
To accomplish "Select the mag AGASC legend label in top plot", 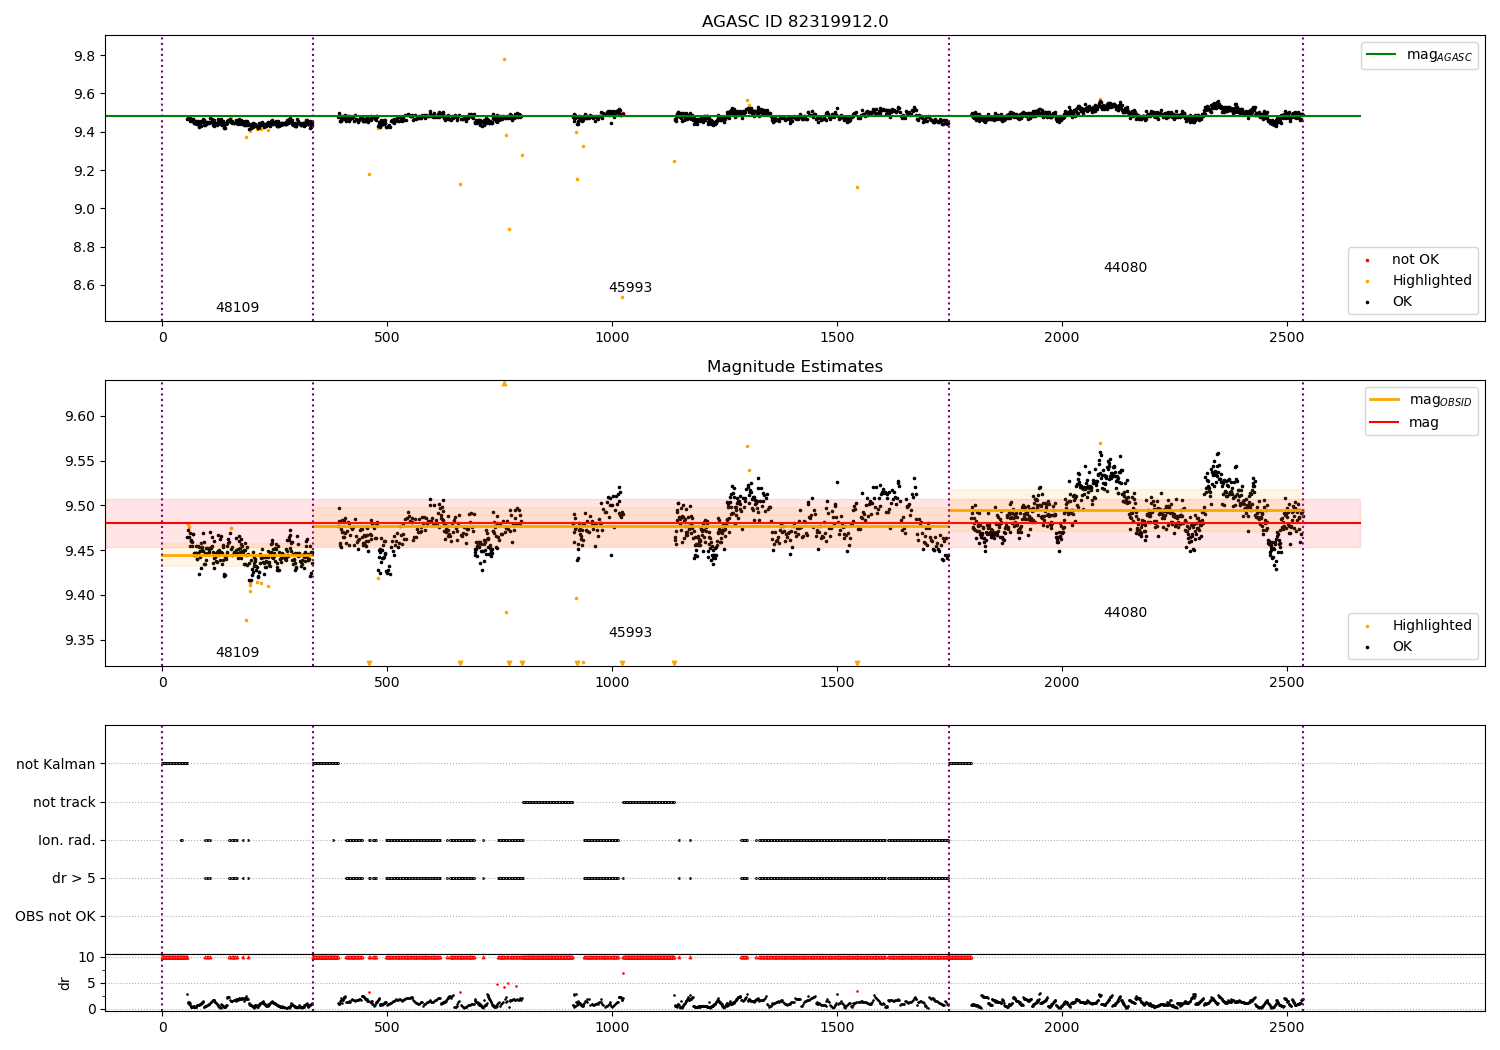I will click(x=1439, y=56).
